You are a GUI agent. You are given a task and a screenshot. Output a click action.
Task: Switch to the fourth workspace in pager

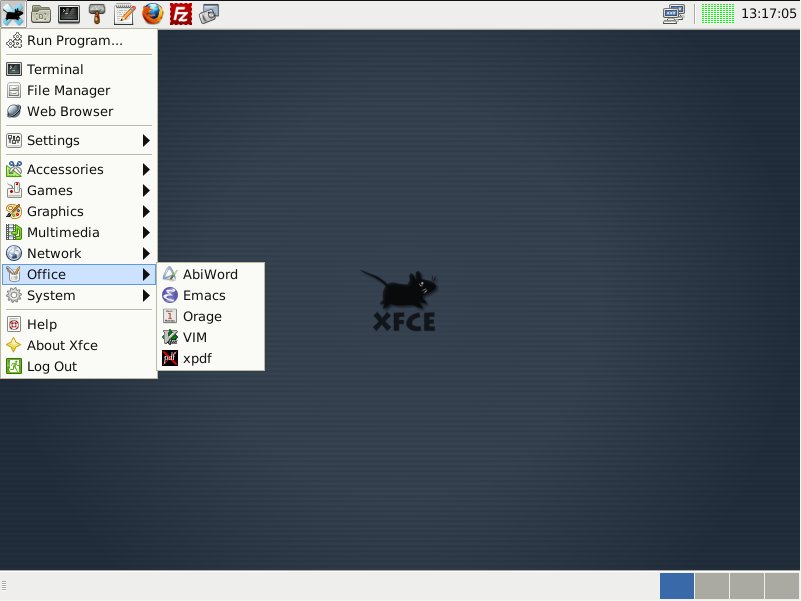(782, 585)
